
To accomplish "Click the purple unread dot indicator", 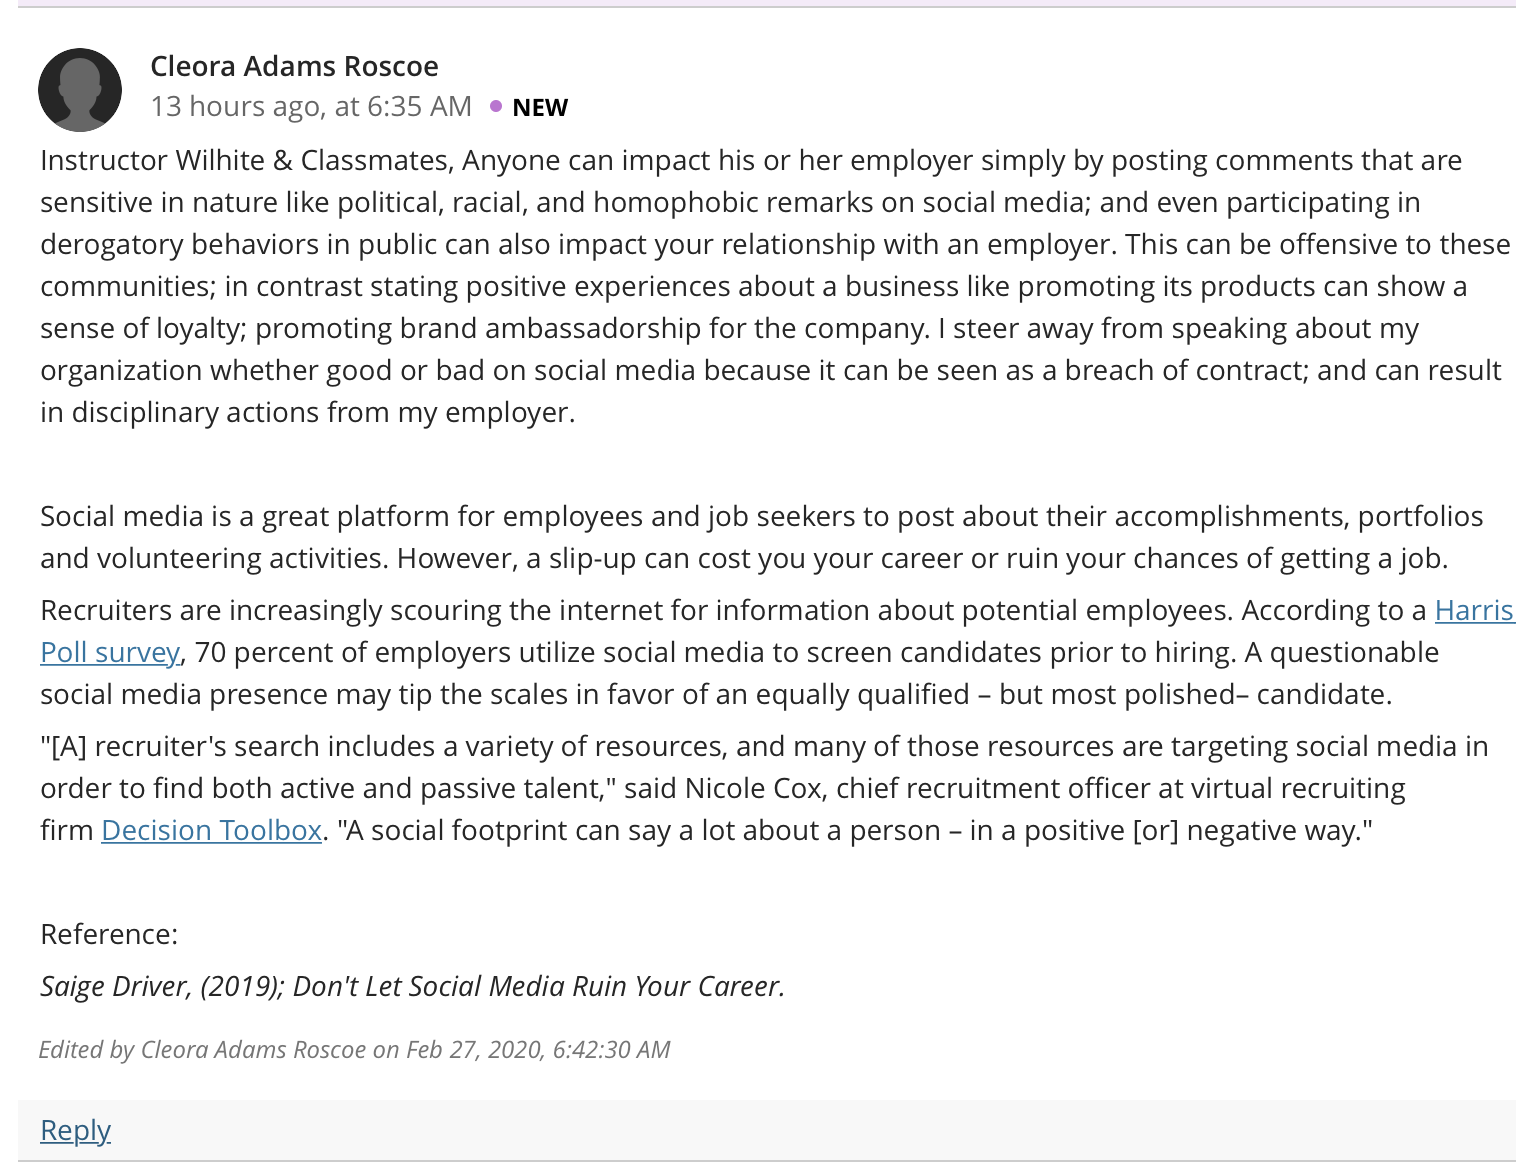I will 496,106.
